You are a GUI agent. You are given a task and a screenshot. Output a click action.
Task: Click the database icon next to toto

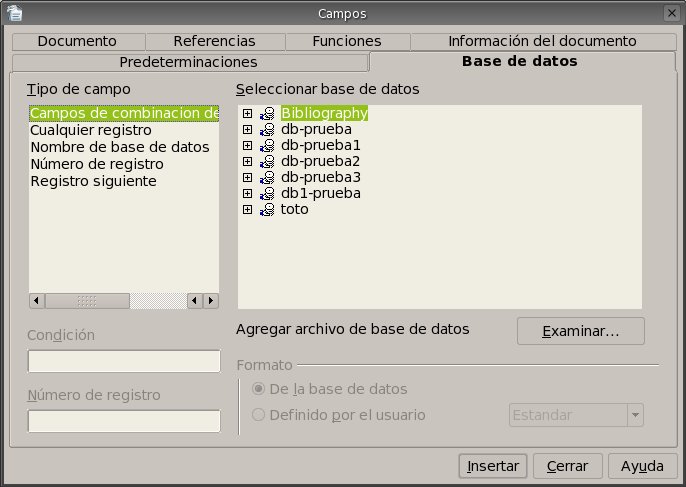pos(267,210)
